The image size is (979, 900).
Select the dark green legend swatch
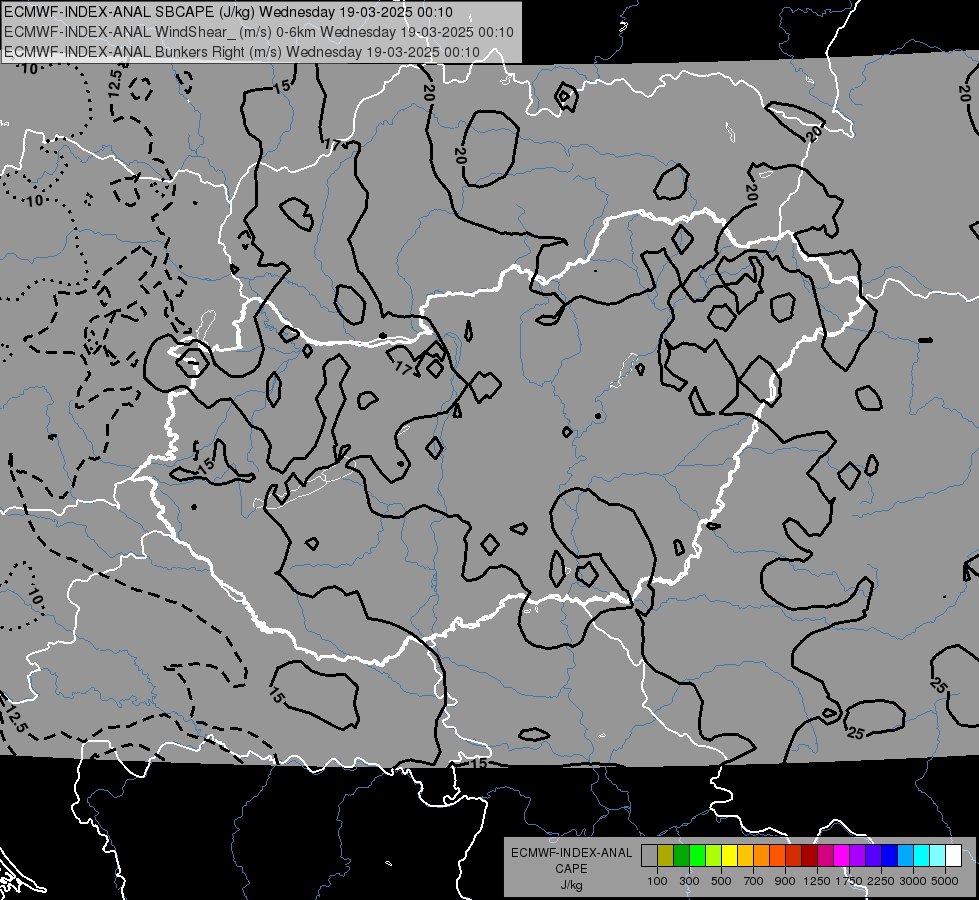pos(681,856)
